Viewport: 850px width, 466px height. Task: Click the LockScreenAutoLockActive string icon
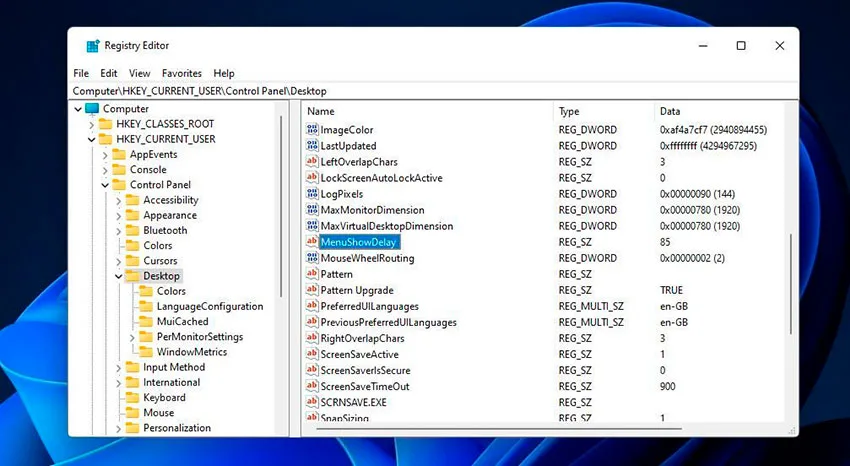[x=312, y=178]
